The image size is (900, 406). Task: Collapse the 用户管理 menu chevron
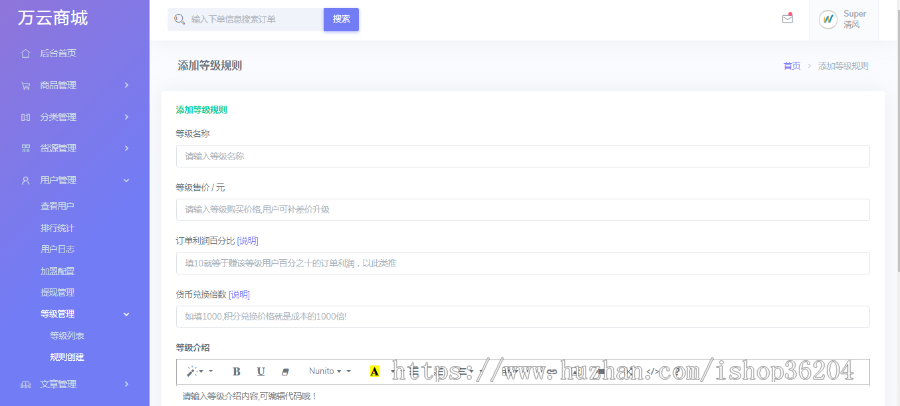pos(126,180)
